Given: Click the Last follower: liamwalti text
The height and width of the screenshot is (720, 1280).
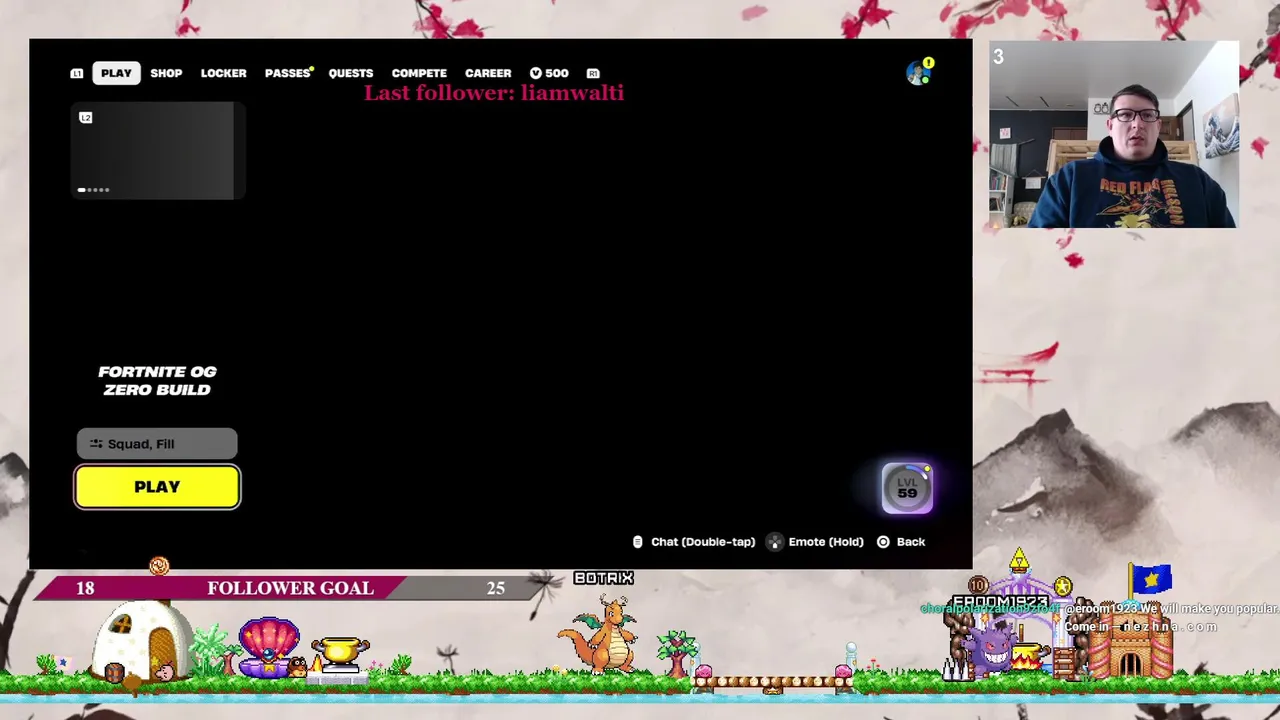Looking at the screenshot, I should [494, 93].
